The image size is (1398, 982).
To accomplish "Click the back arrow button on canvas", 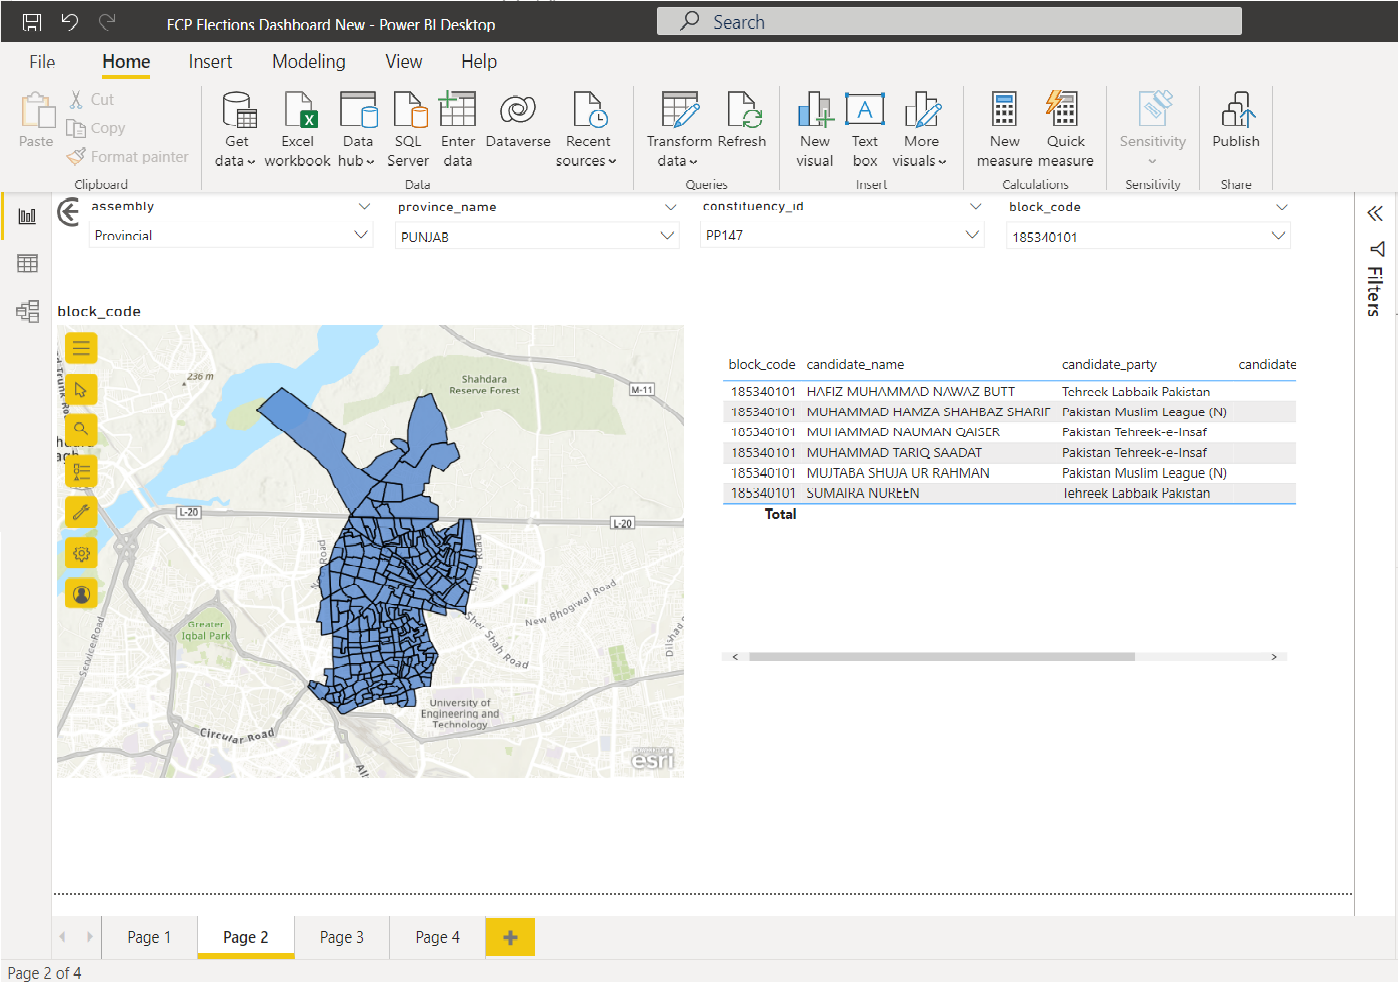I will click(x=69, y=212).
